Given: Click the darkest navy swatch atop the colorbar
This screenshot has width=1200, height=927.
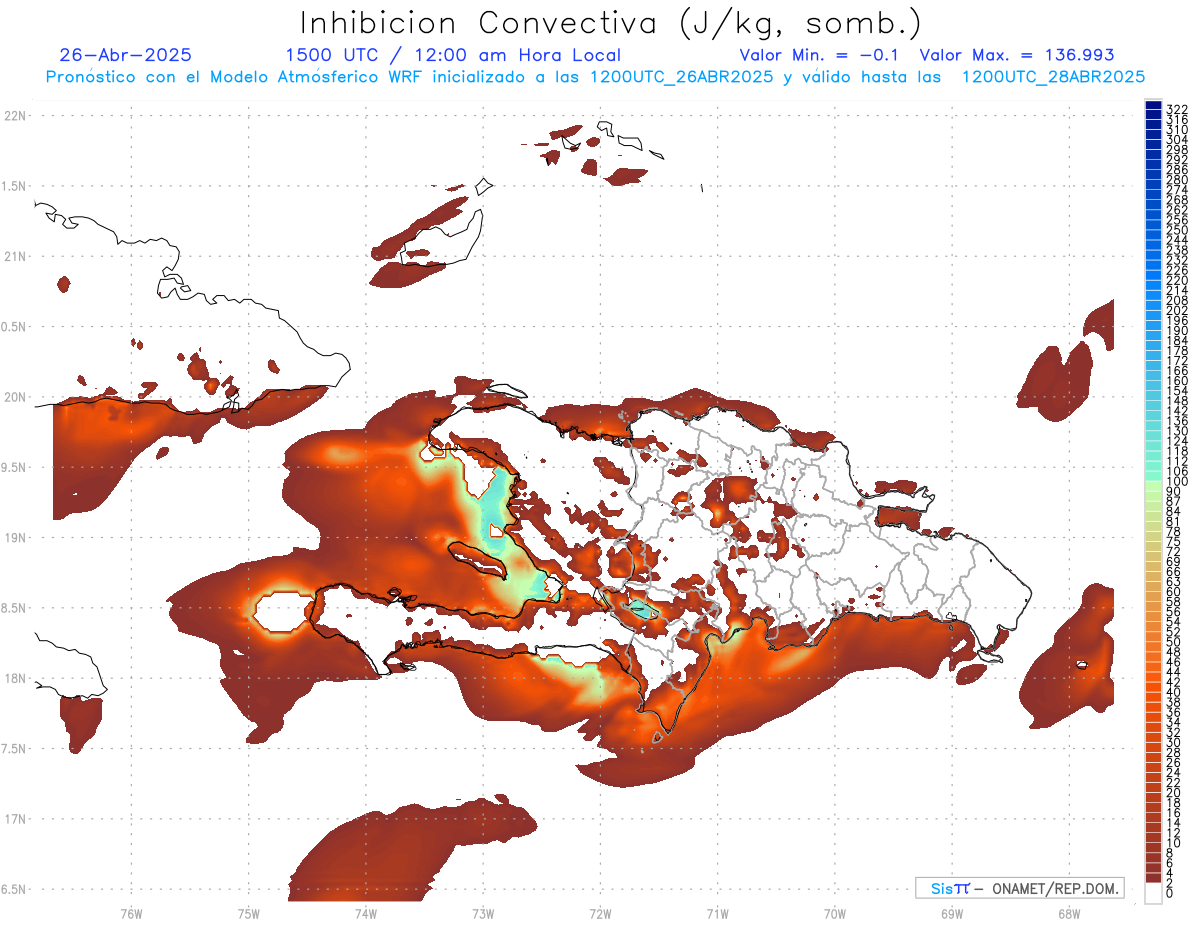Looking at the screenshot, I should click(x=1153, y=105).
